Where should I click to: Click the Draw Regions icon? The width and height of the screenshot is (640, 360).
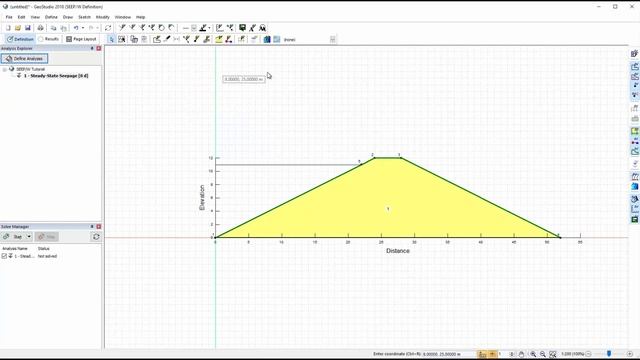pyautogui.click(x=157, y=39)
